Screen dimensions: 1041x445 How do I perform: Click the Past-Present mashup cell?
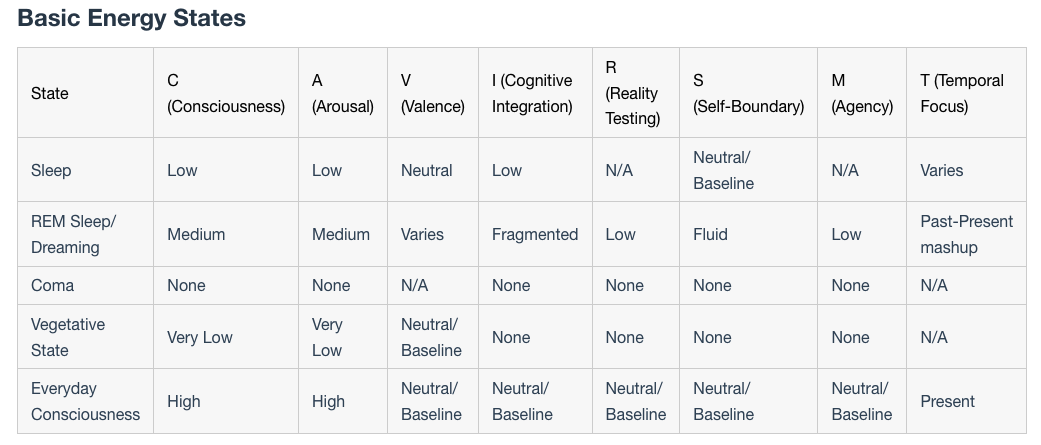[x=967, y=234]
